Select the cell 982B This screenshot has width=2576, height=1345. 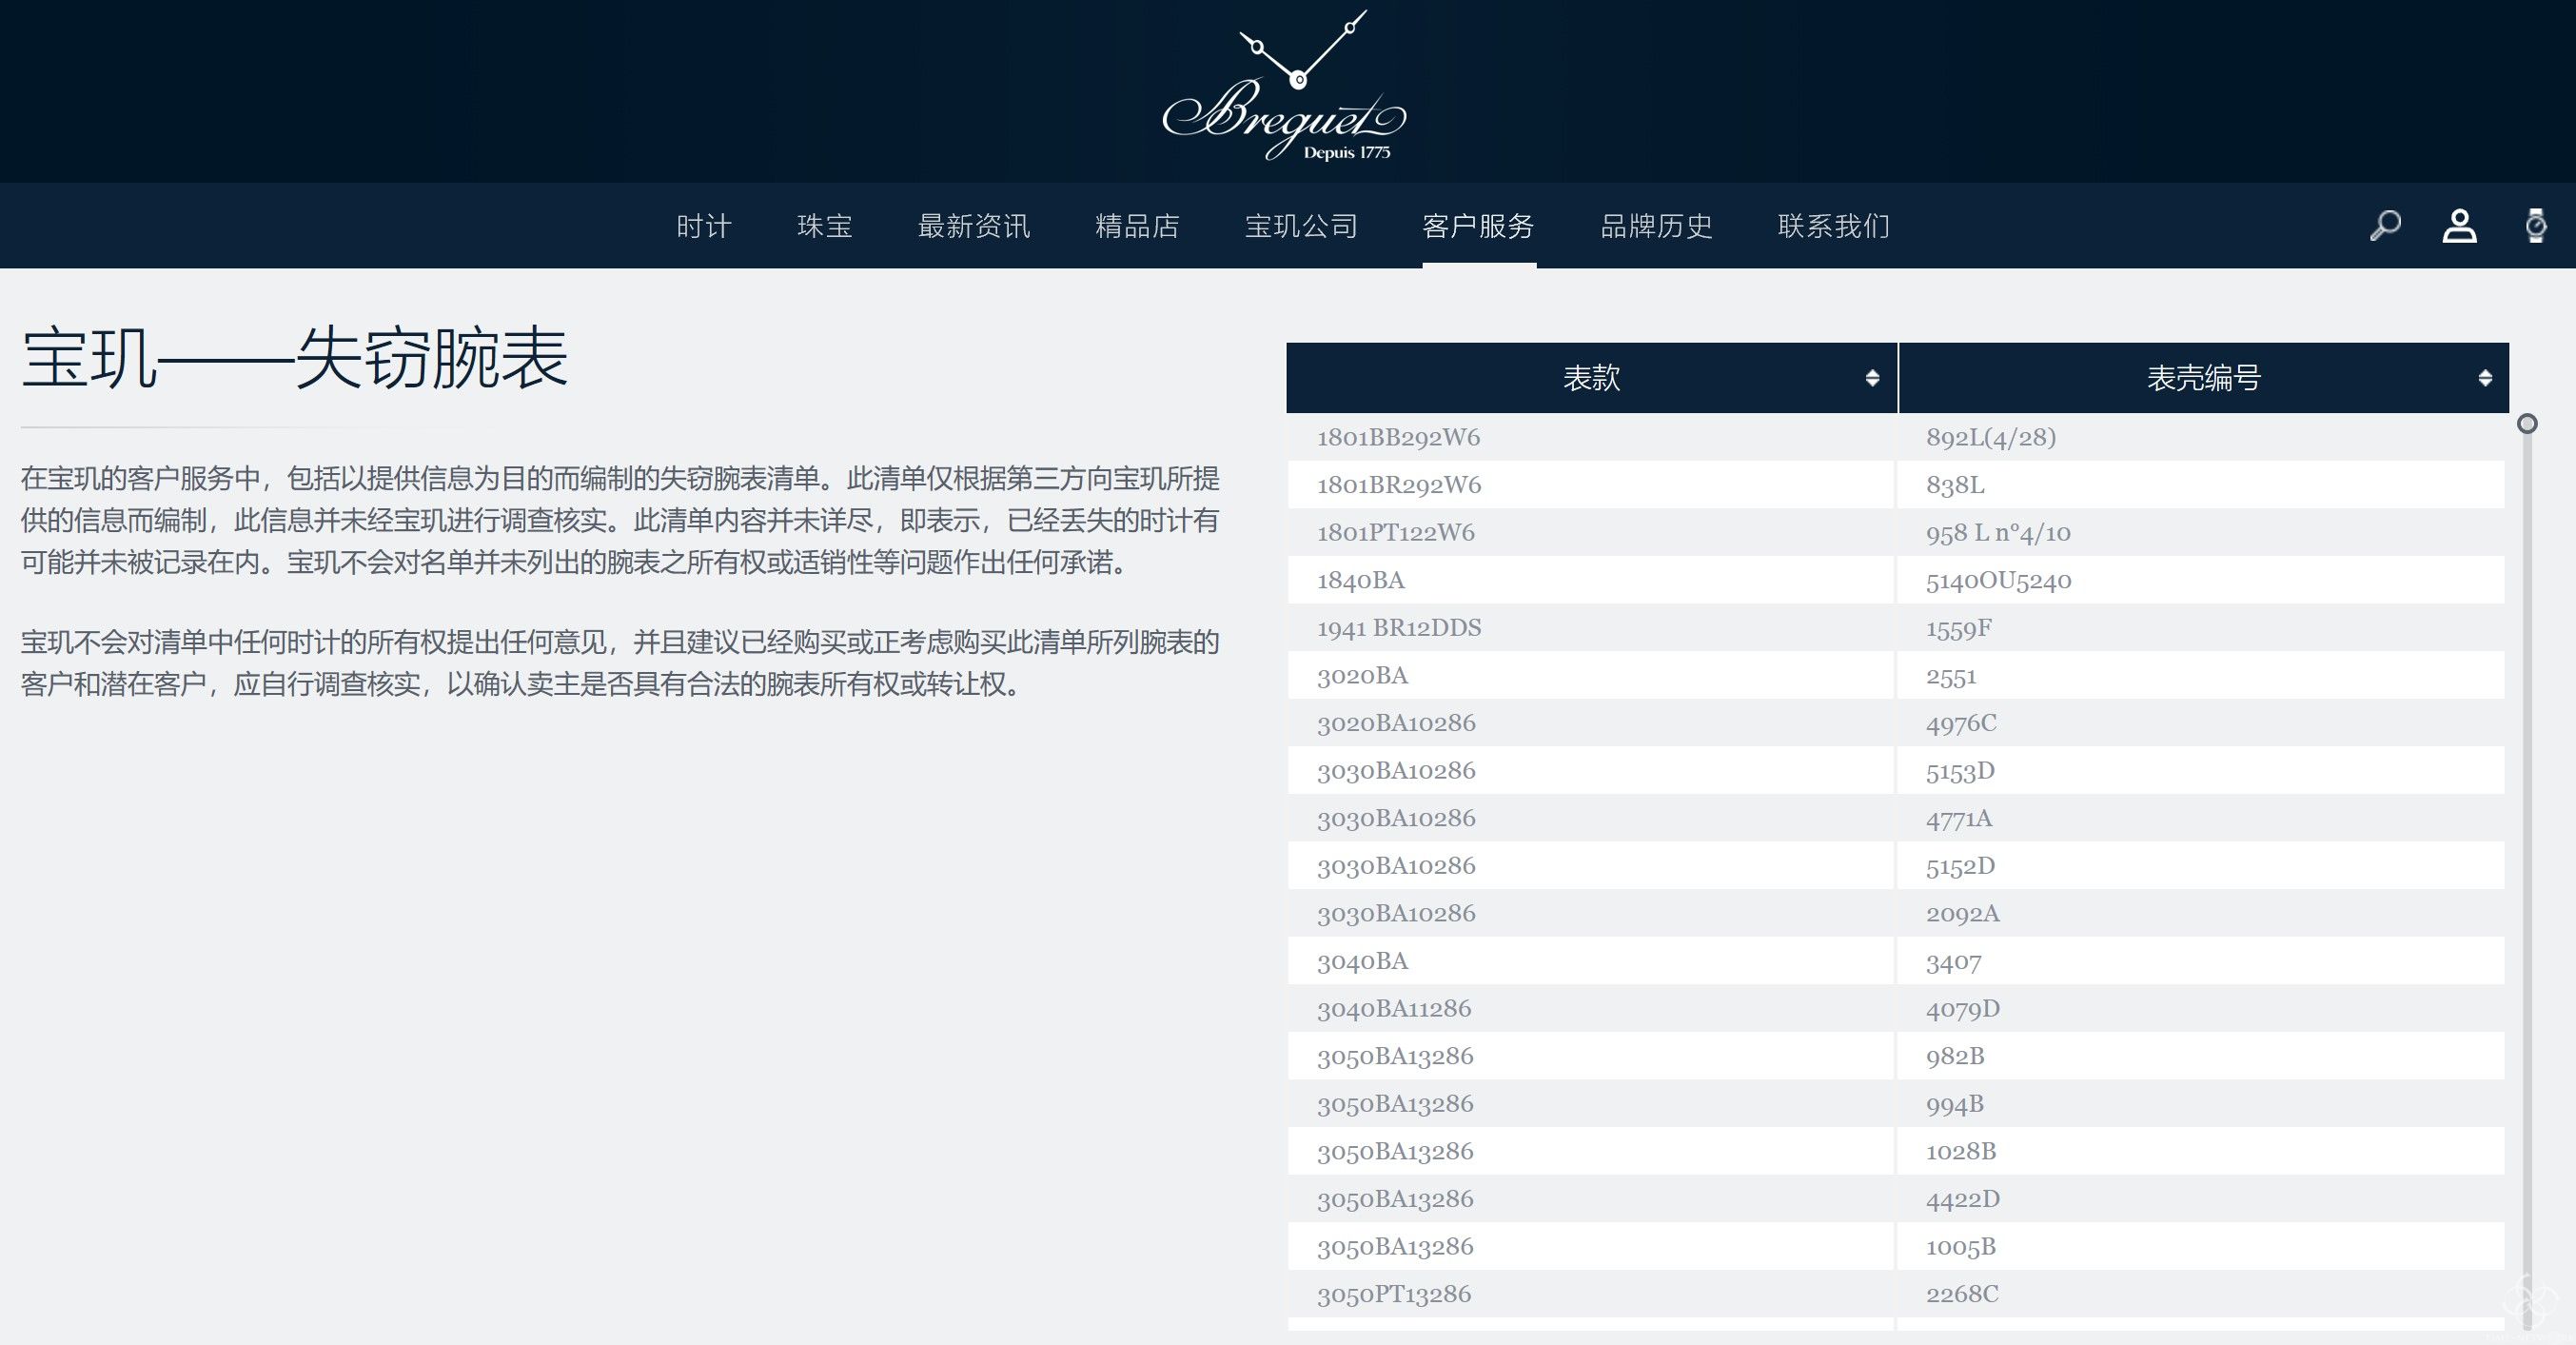pyautogui.click(x=2201, y=1056)
